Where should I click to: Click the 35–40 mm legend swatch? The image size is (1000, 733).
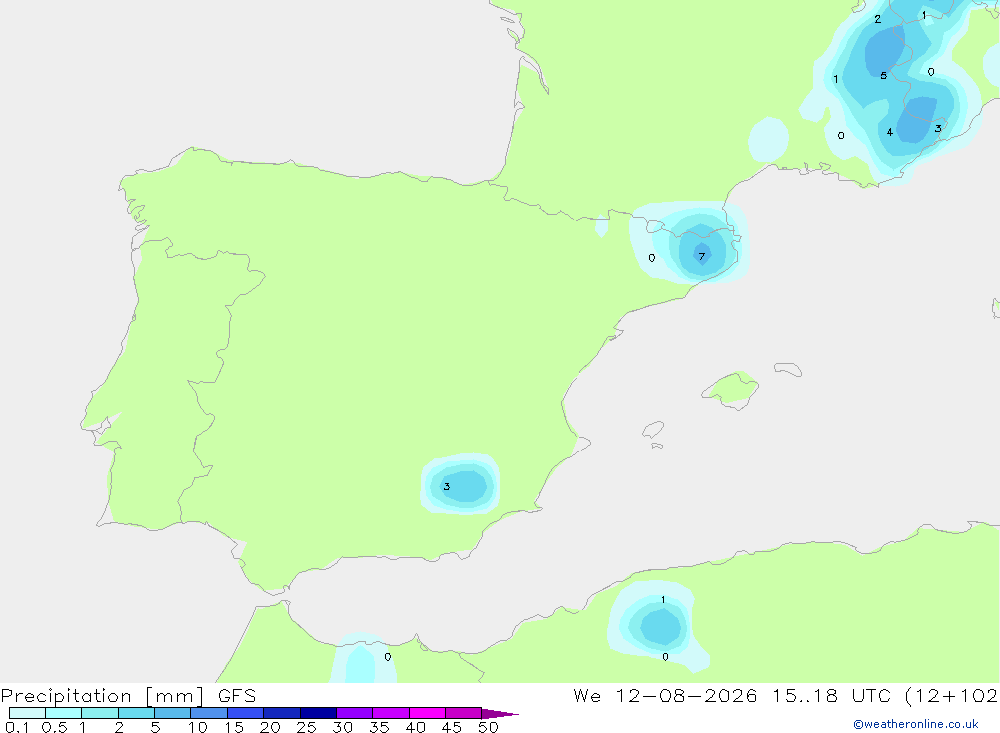point(391,713)
